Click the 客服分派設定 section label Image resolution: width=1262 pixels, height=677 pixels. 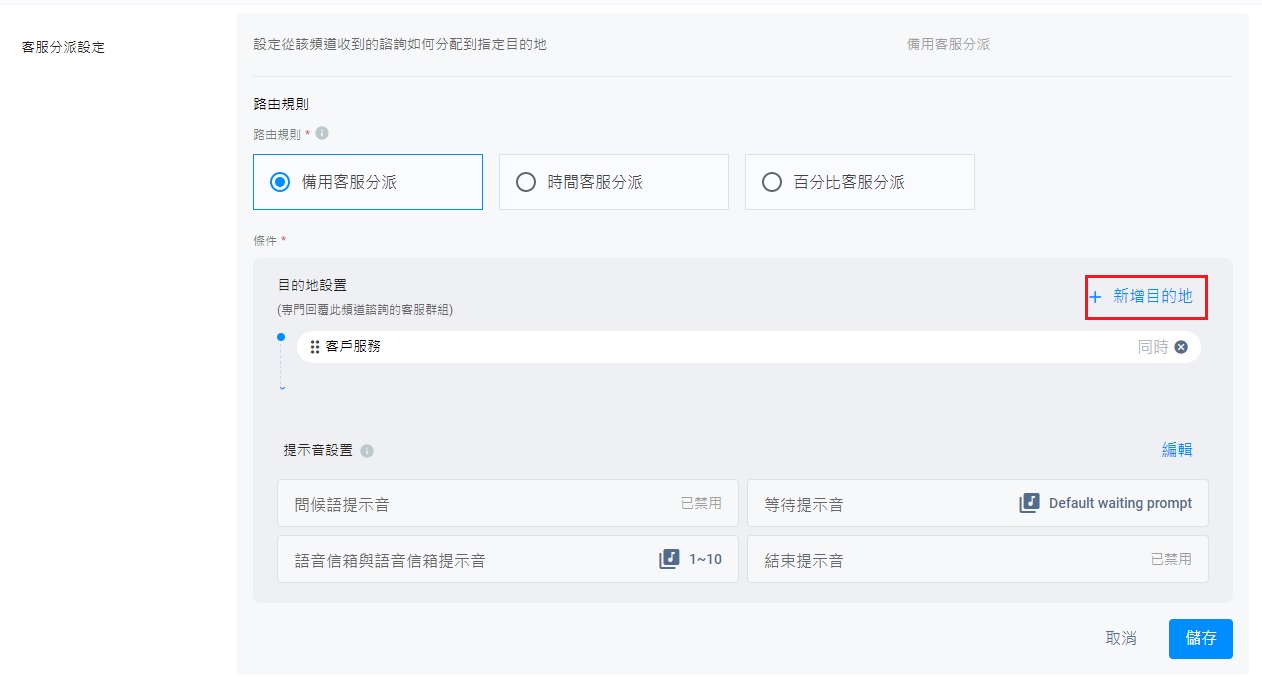63,47
